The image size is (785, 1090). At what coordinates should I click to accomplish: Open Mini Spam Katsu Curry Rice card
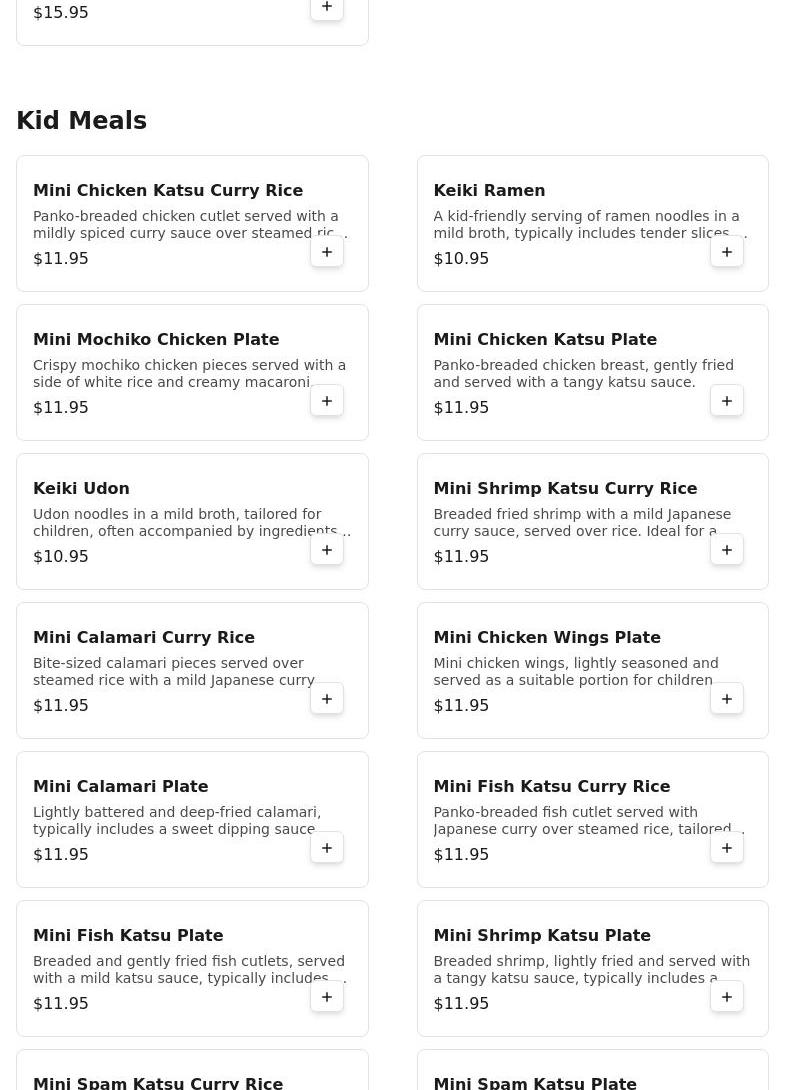pos(192,1070)
